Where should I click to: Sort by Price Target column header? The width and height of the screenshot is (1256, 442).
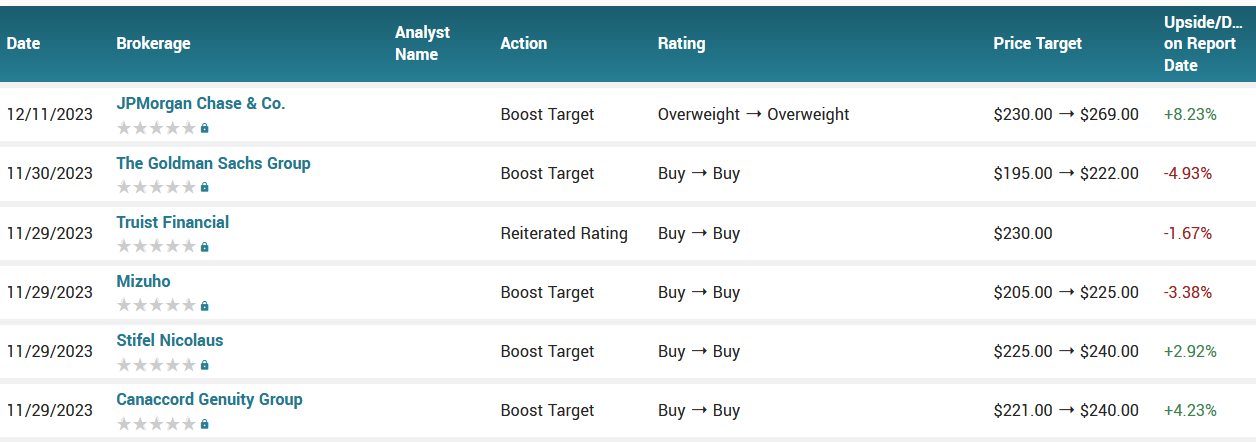[1037, 44]
